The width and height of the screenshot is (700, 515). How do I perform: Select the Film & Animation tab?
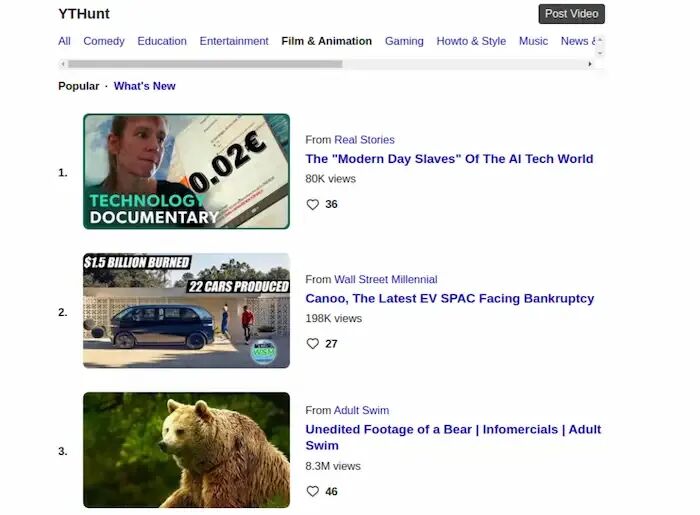tap(326, 41)
